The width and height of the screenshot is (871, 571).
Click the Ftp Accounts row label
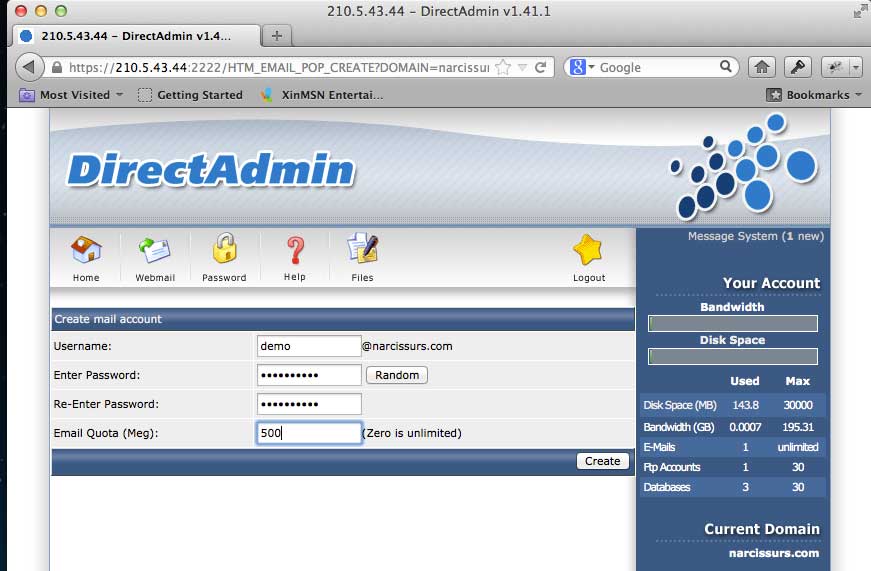(x=672, y=467)
